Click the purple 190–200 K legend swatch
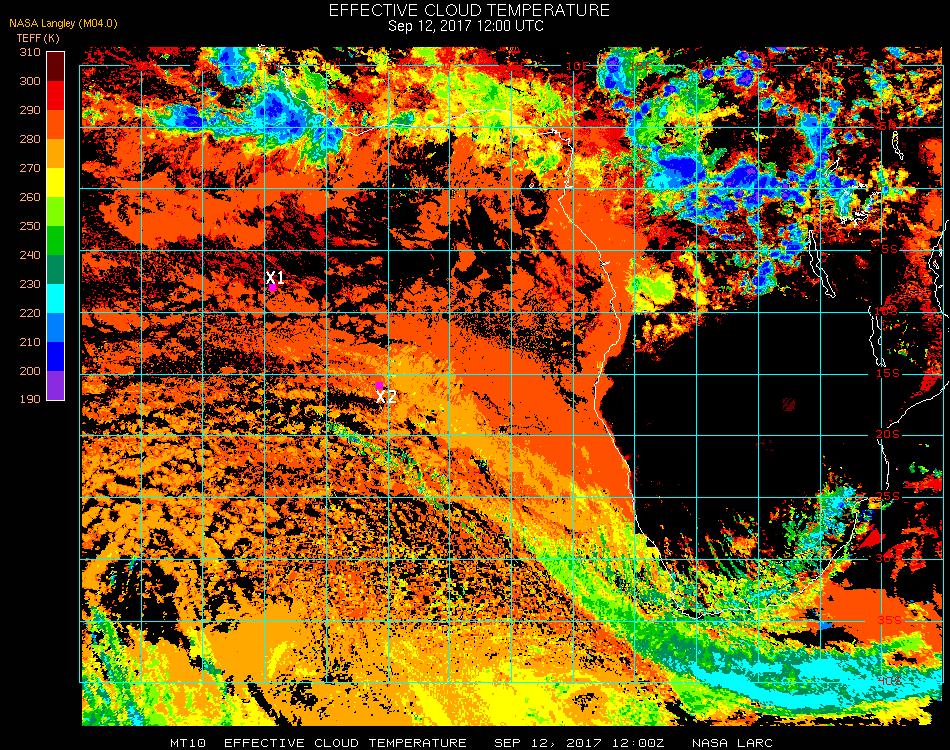Image resolution: width=950 pixels, height=750 pixels. pos(56,385)
